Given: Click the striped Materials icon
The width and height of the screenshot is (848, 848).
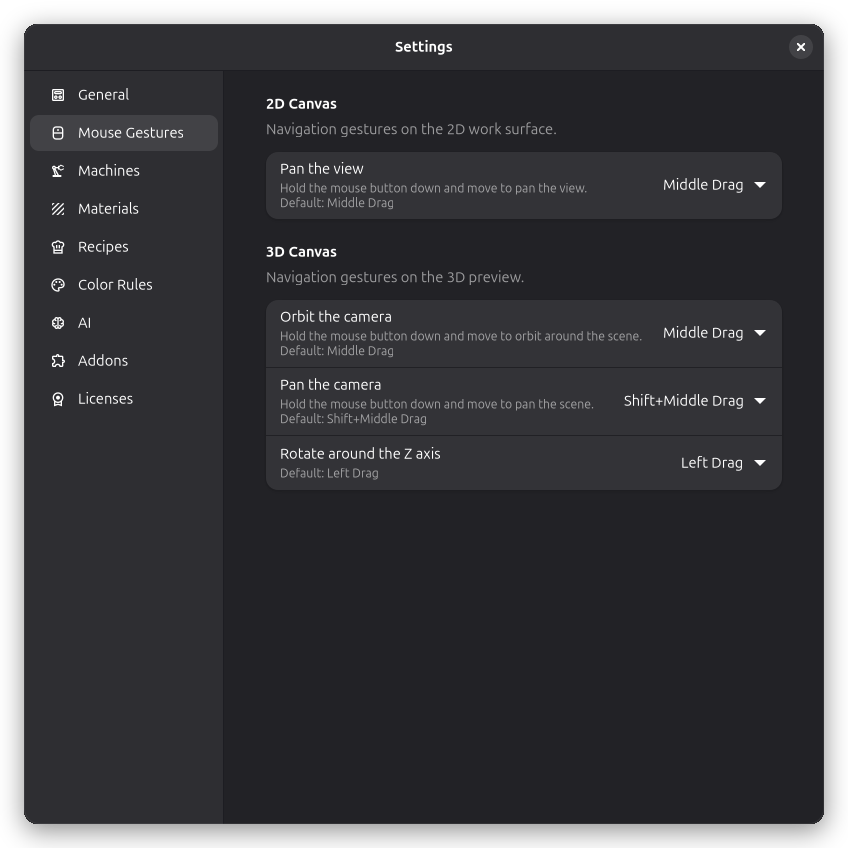Looking at the screenshot, I should tap(58, 209).
